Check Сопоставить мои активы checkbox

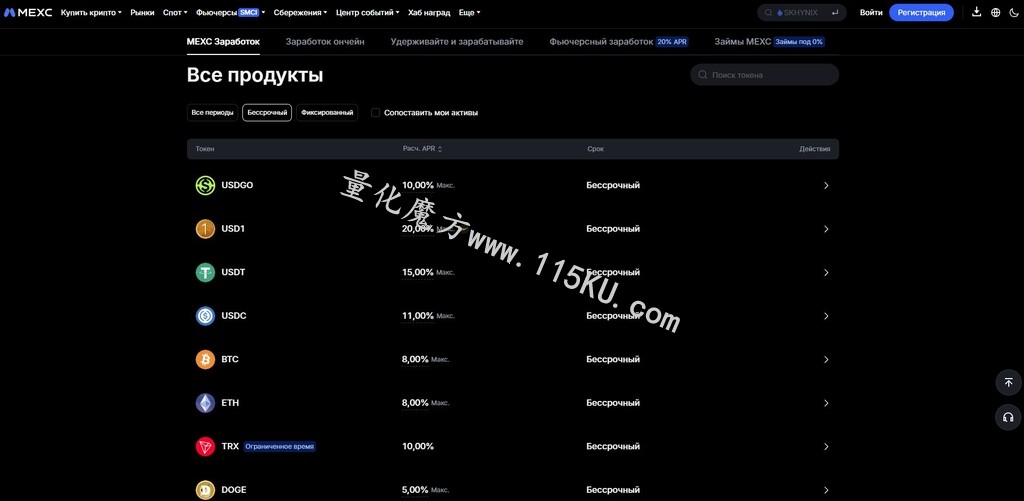tap(376, 112)
